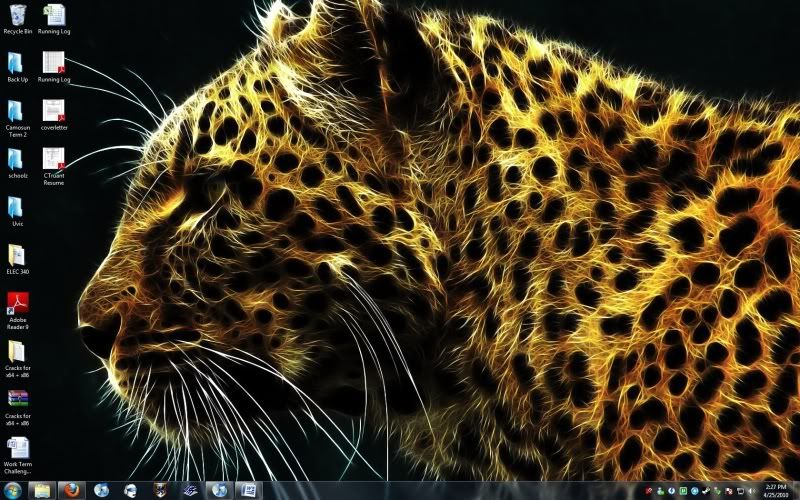The image size is (800, 500).
Task: Click the headset icon in the taskbar
Action: coord(131,491)
